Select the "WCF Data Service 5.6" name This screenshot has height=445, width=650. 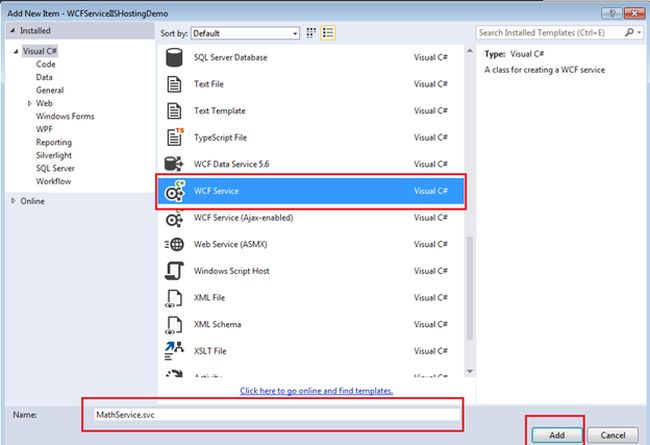[231, 164]
